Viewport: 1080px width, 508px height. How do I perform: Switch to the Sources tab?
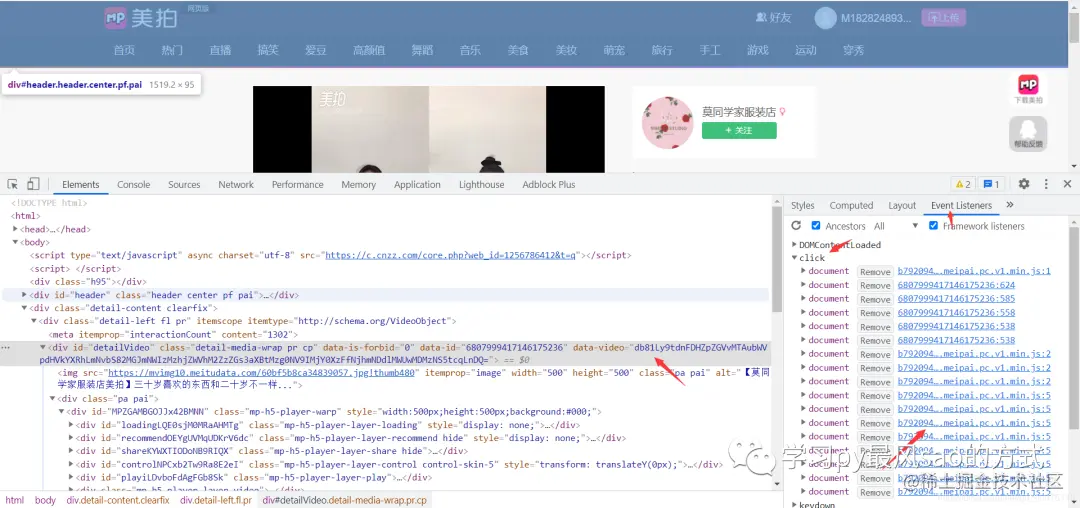tap(184, 184)
